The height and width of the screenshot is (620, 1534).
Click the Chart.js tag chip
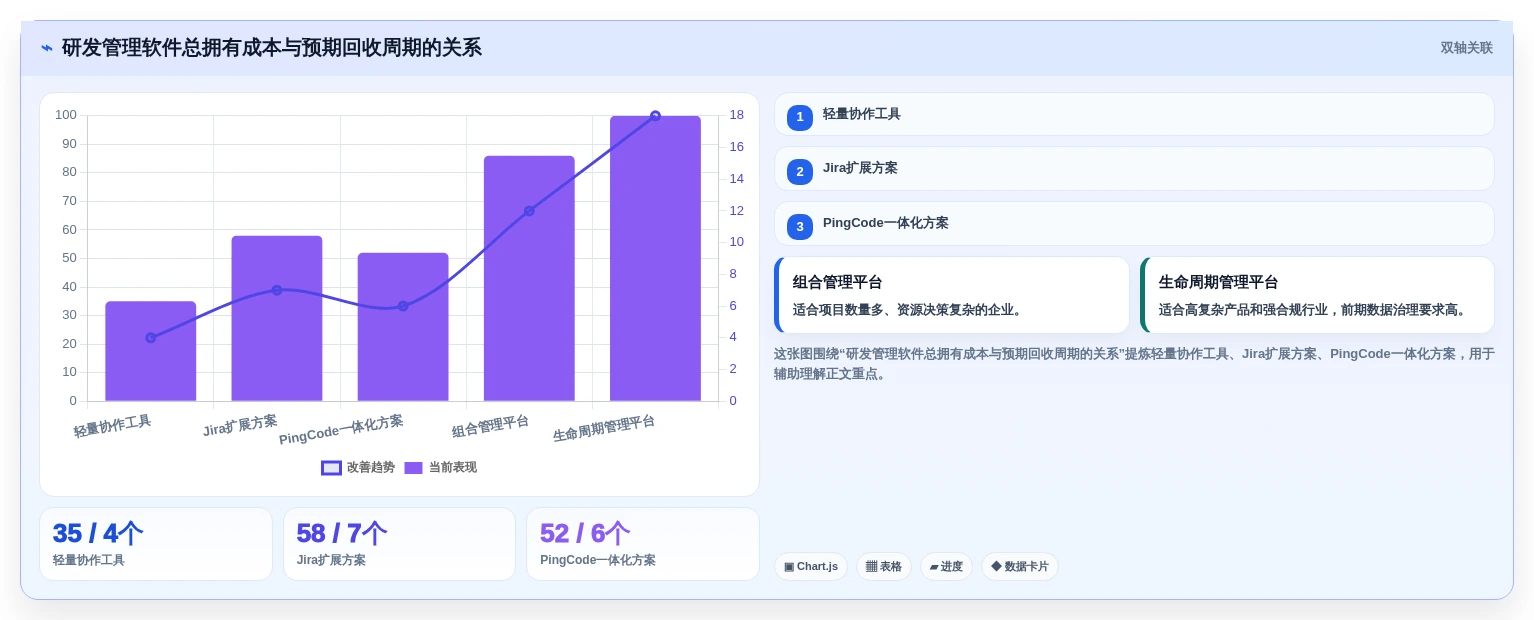pos(811,567)
